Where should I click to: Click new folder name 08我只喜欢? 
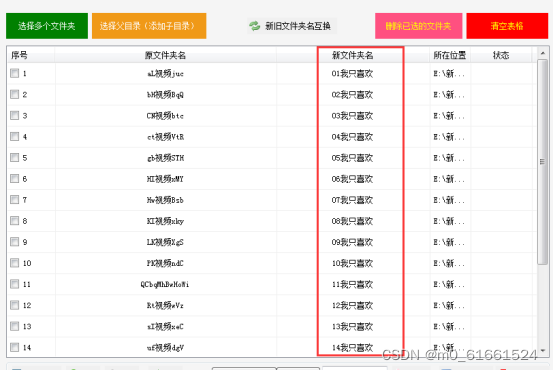tap(352, 221)
